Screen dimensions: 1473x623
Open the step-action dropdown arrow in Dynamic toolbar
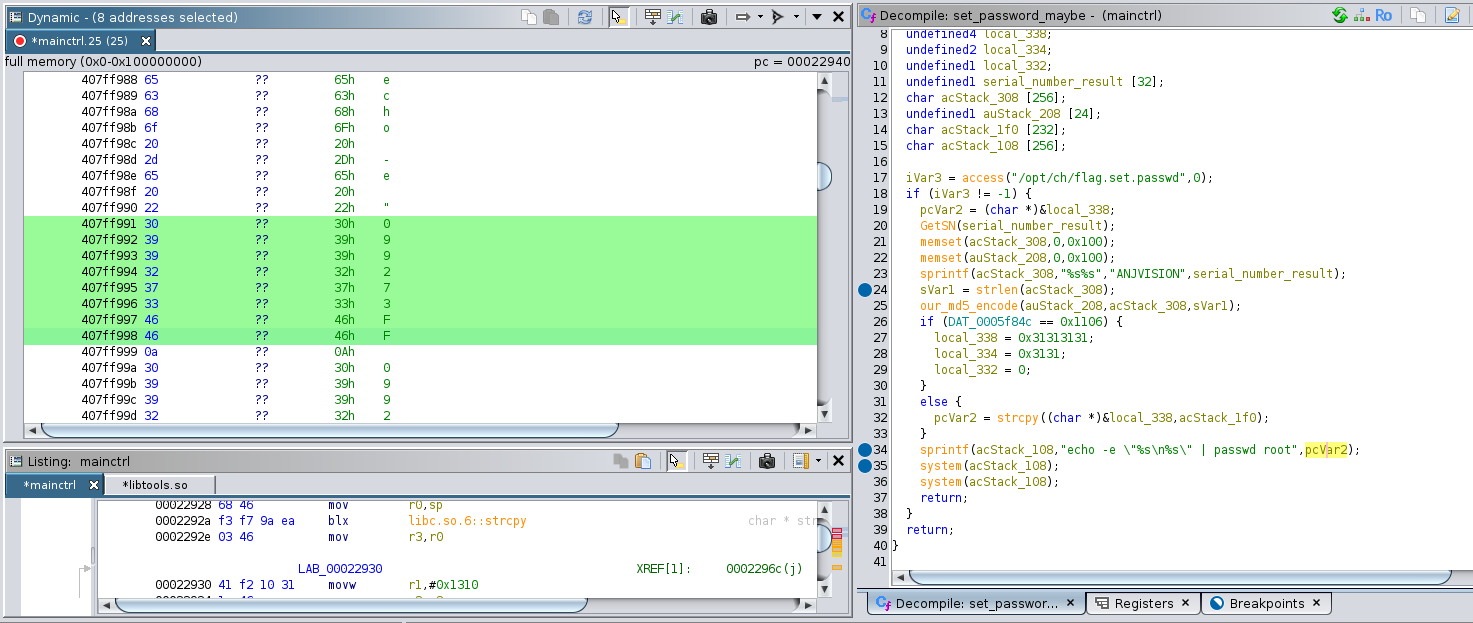point(798,16)
